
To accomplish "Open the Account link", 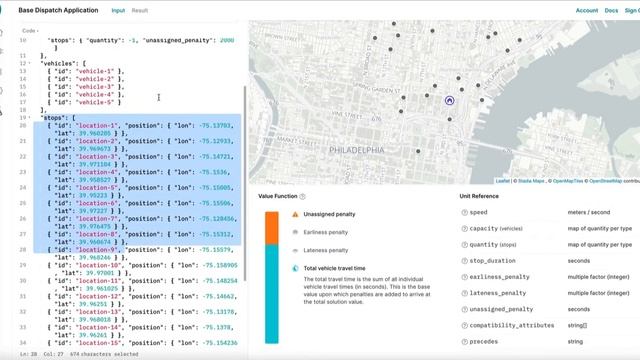I will coord(587,11).
